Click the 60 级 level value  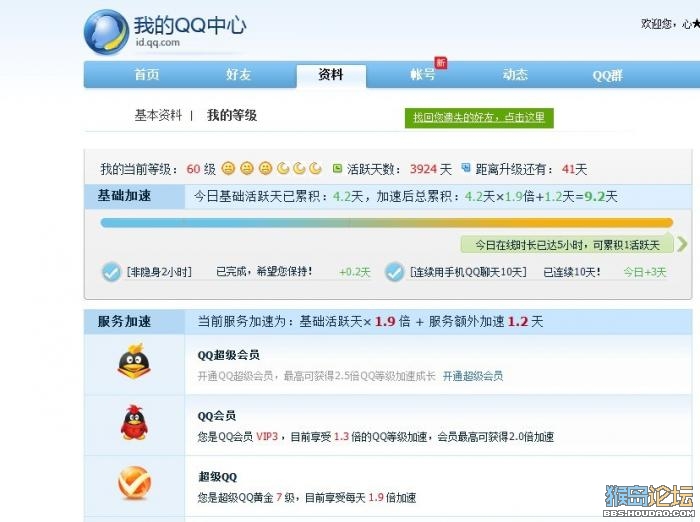pyautogui.click(x=201, y=169)
